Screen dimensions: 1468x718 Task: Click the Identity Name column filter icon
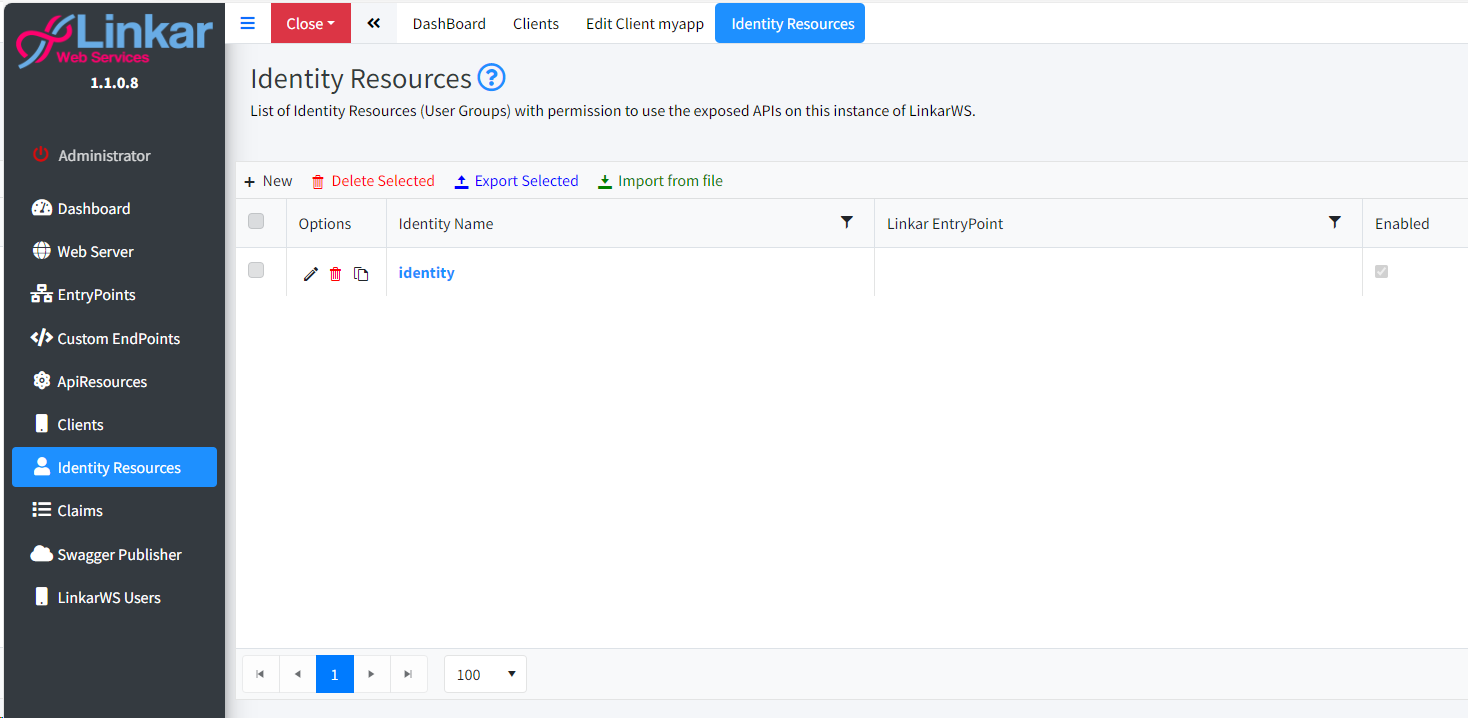coord(847,222)
